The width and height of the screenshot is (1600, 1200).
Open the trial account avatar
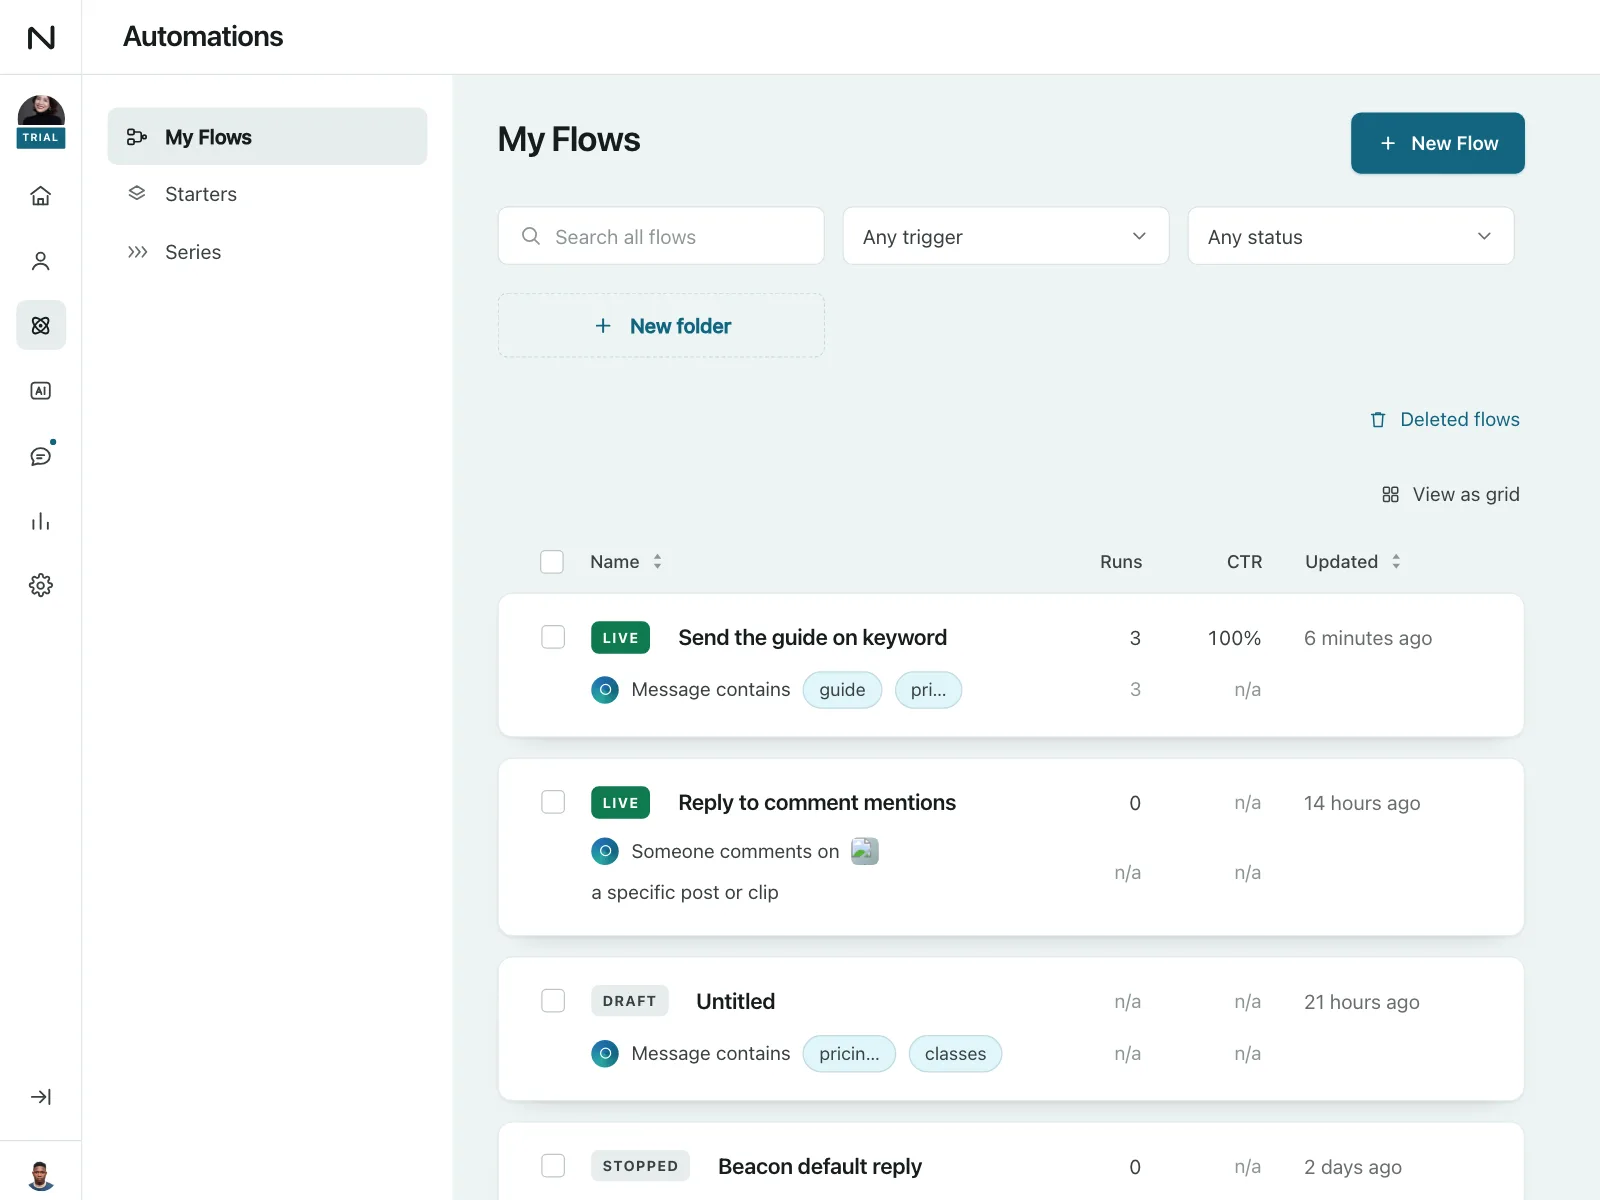[x=41, y=121]
